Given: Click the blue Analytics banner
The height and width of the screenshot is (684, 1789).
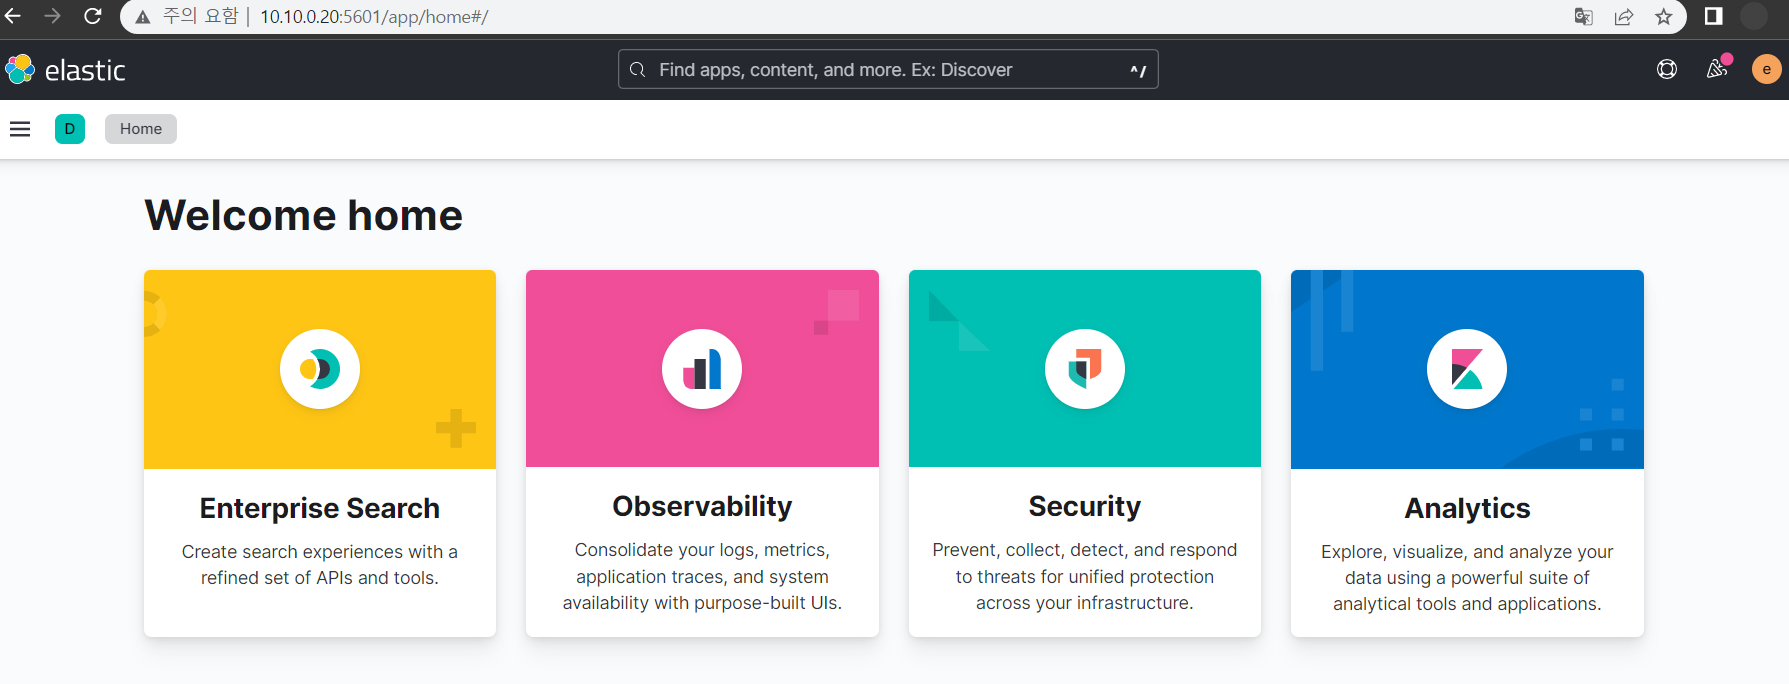Looking at the screenshot, I should (x=1467, y=369).
